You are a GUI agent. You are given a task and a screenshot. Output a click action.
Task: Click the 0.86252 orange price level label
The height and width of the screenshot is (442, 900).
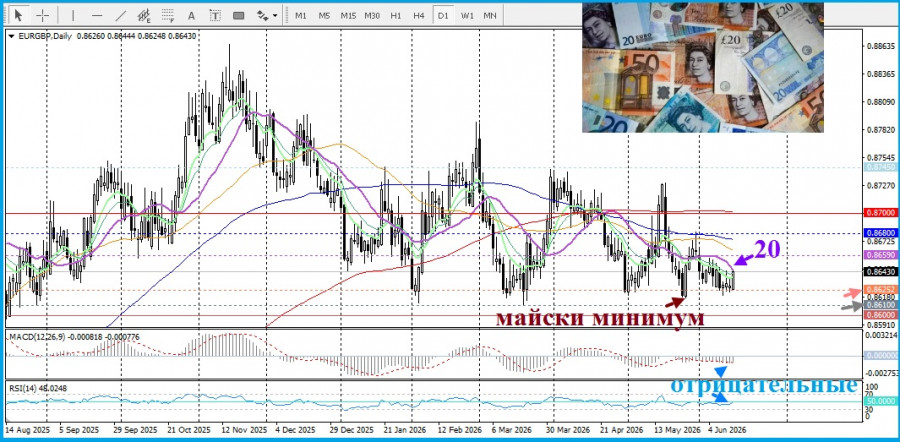(879, 290)
